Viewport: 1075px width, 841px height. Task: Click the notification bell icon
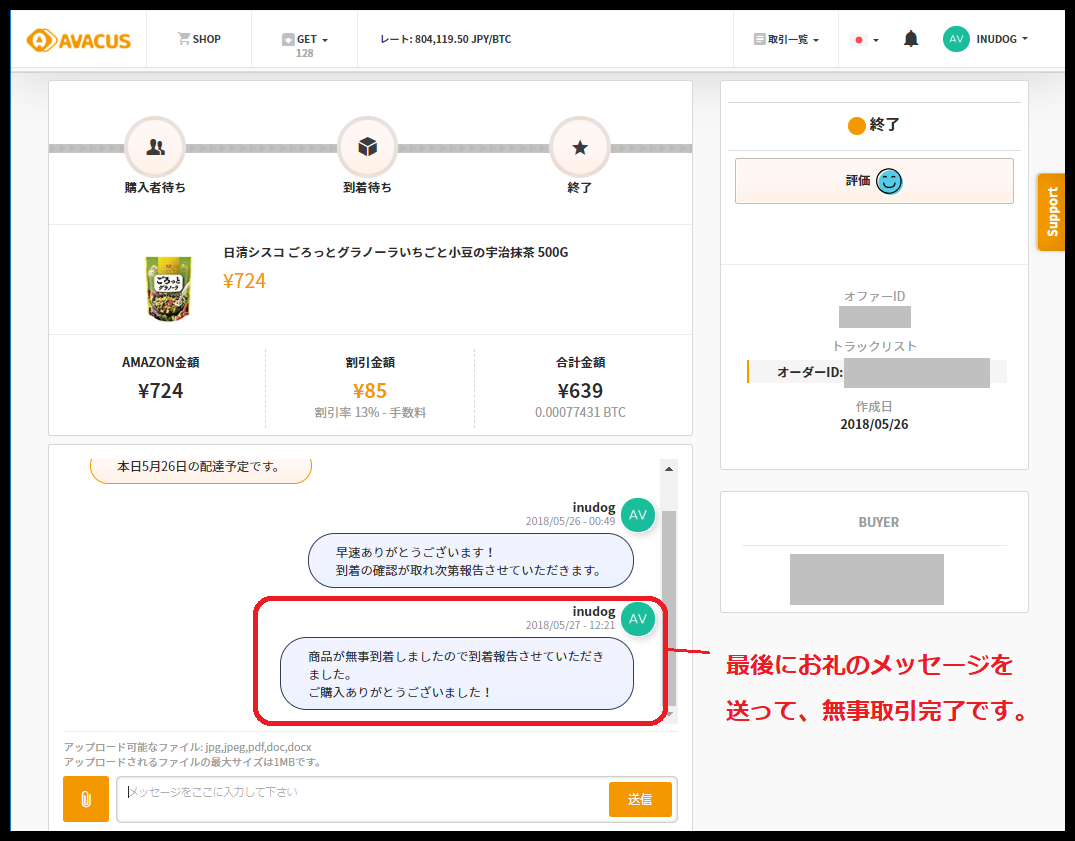[911, 39]
